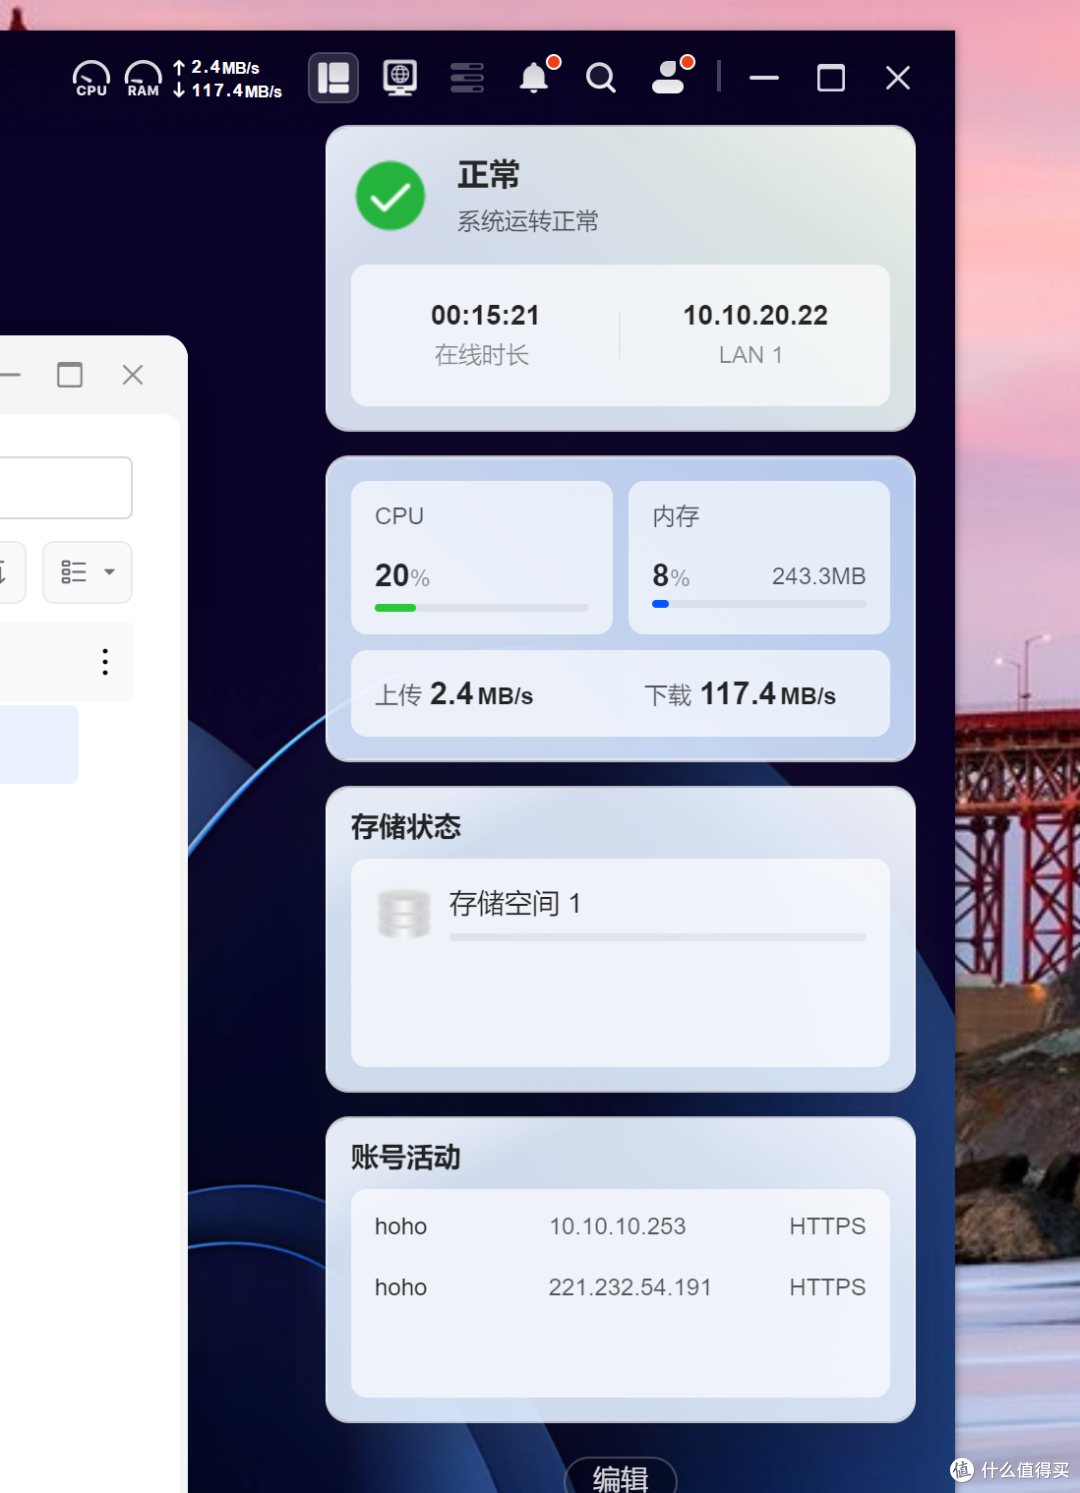Click the uptime value 00:15:21
This screenshot has width=1080, height=1493.
point(485,316)
